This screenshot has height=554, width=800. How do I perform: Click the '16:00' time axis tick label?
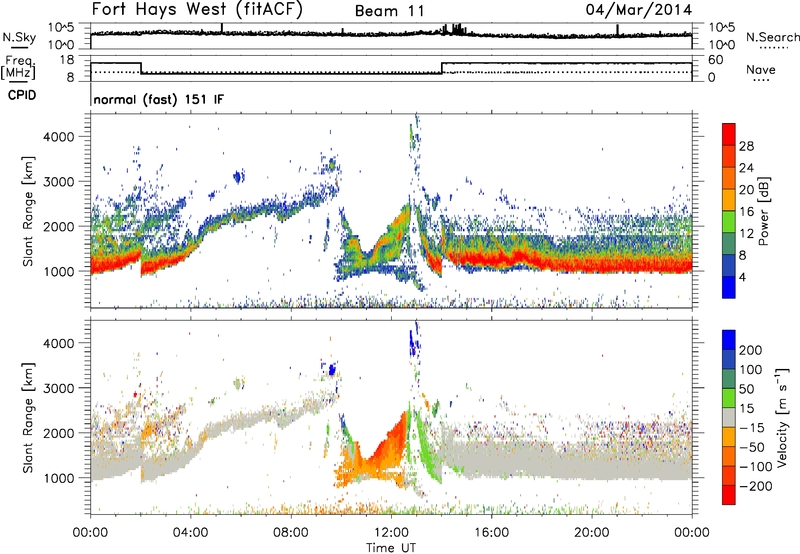[x=491, y=533]
